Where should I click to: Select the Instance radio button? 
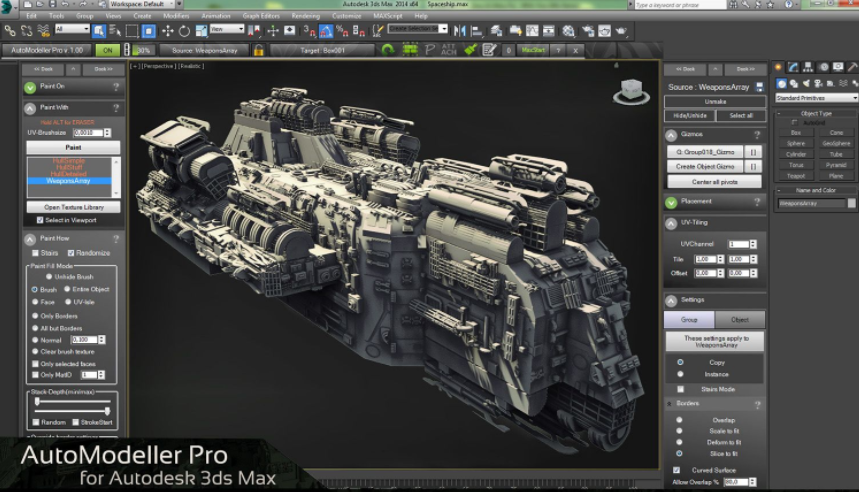[680, 374]
